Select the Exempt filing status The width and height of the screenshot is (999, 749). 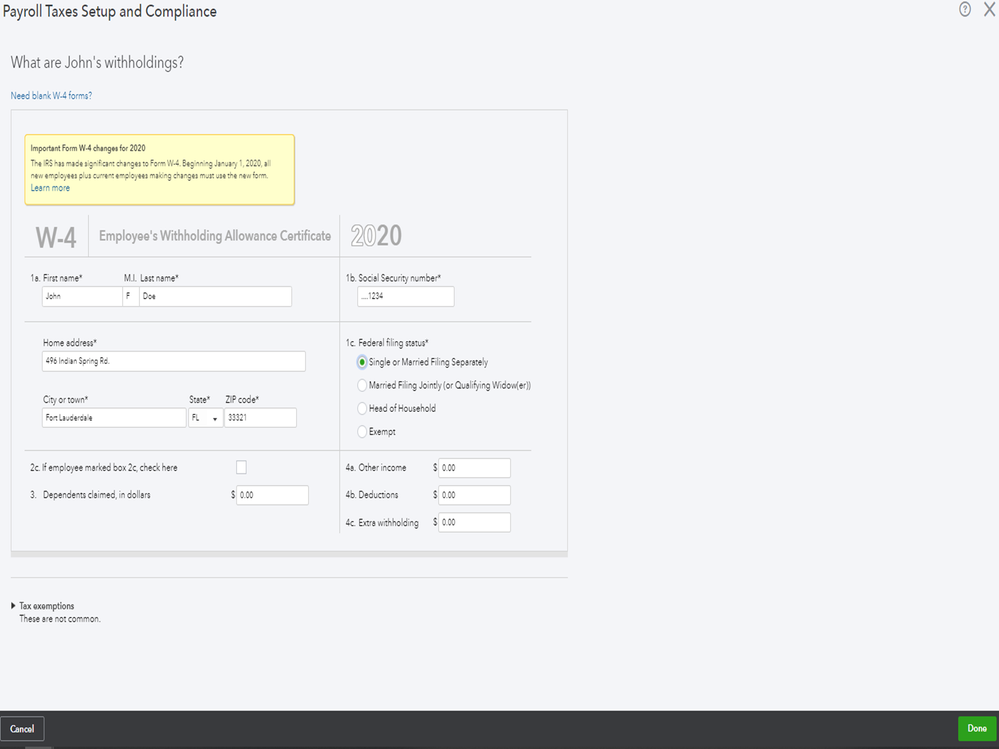(x=362, y=432)
